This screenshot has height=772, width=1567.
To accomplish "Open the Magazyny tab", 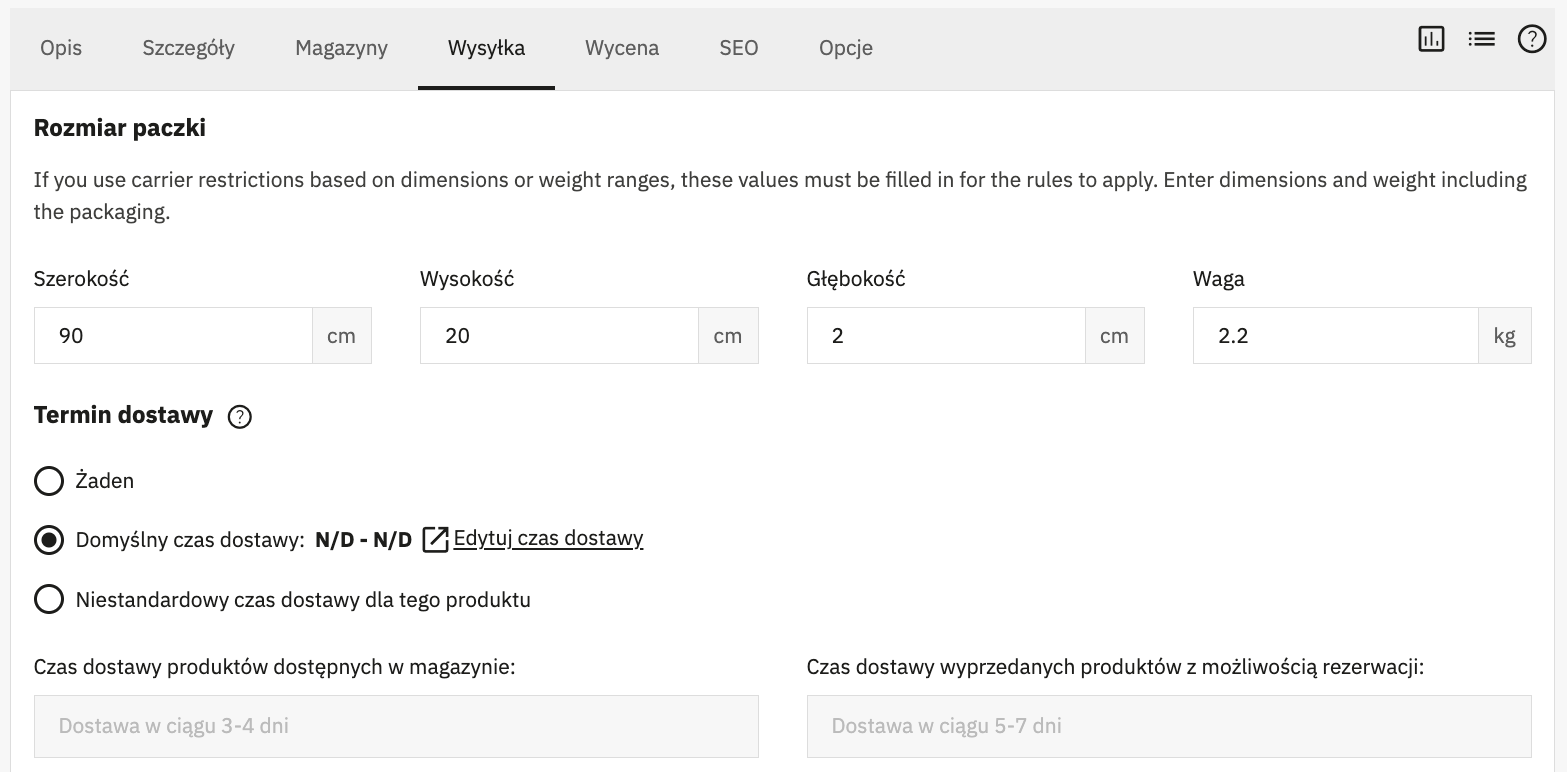I will (x=341, y=48).
